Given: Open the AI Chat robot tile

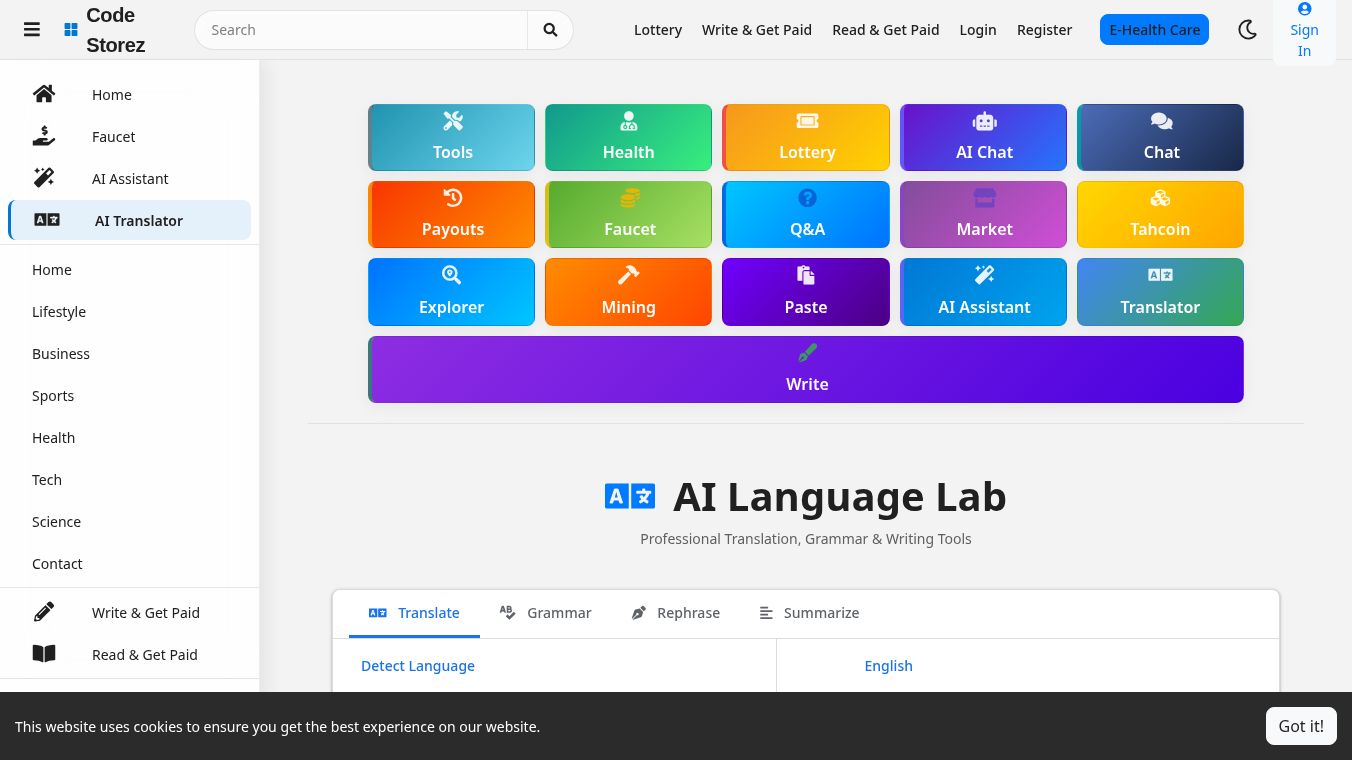Looking at the screenshot, I should click(983, 137).
